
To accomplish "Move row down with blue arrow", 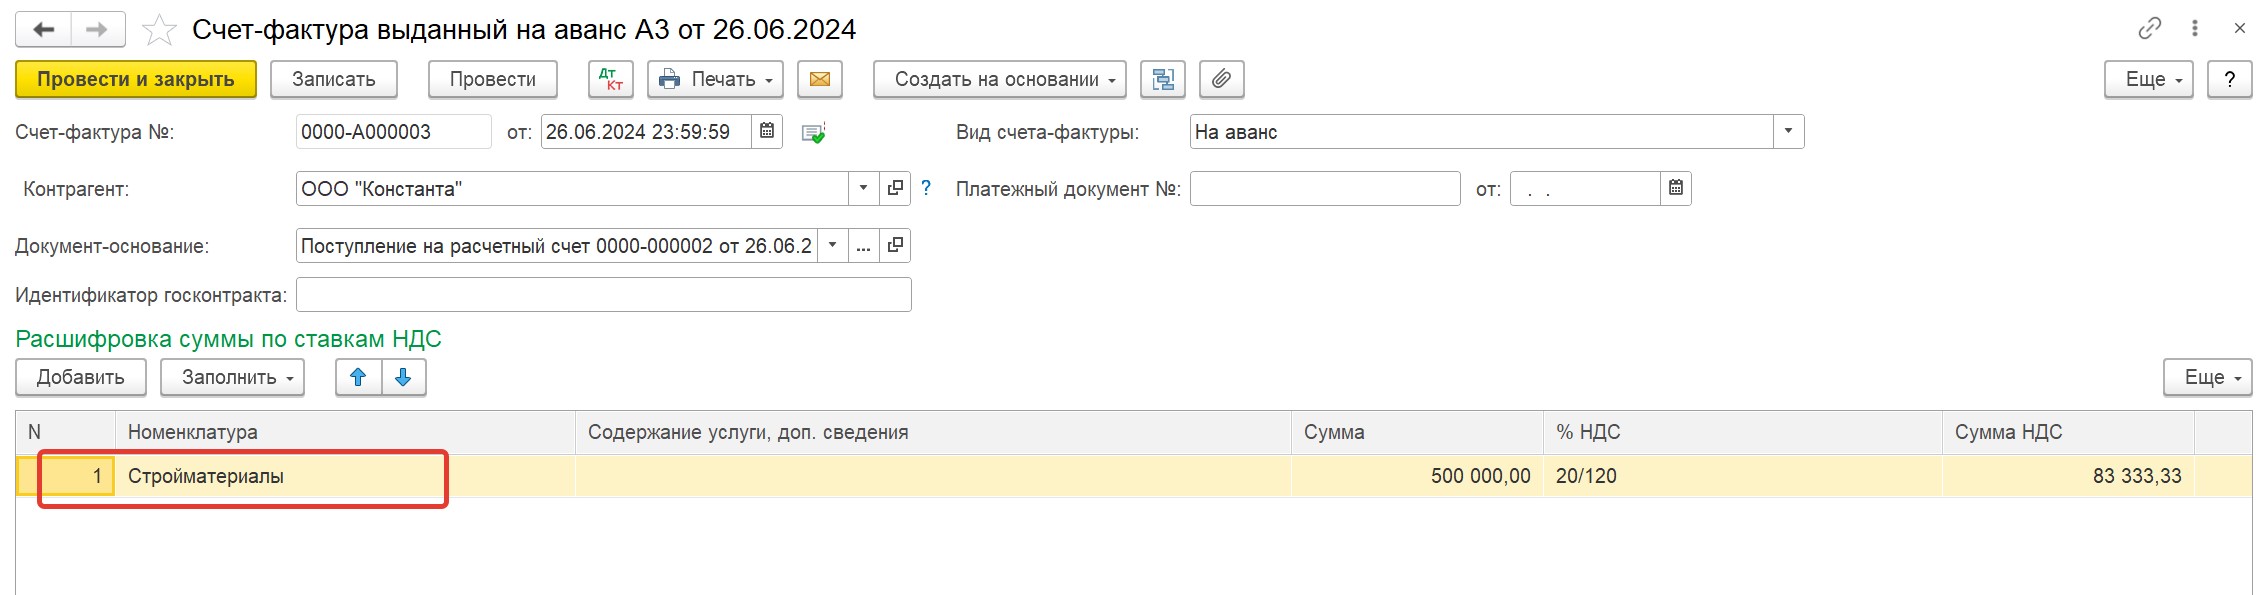I will point(404,377).
